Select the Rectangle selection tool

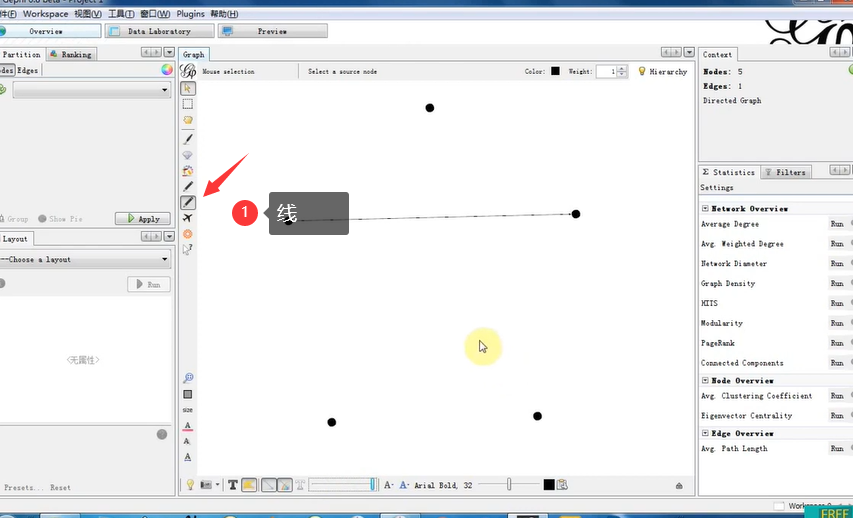(x=188, y=104)
